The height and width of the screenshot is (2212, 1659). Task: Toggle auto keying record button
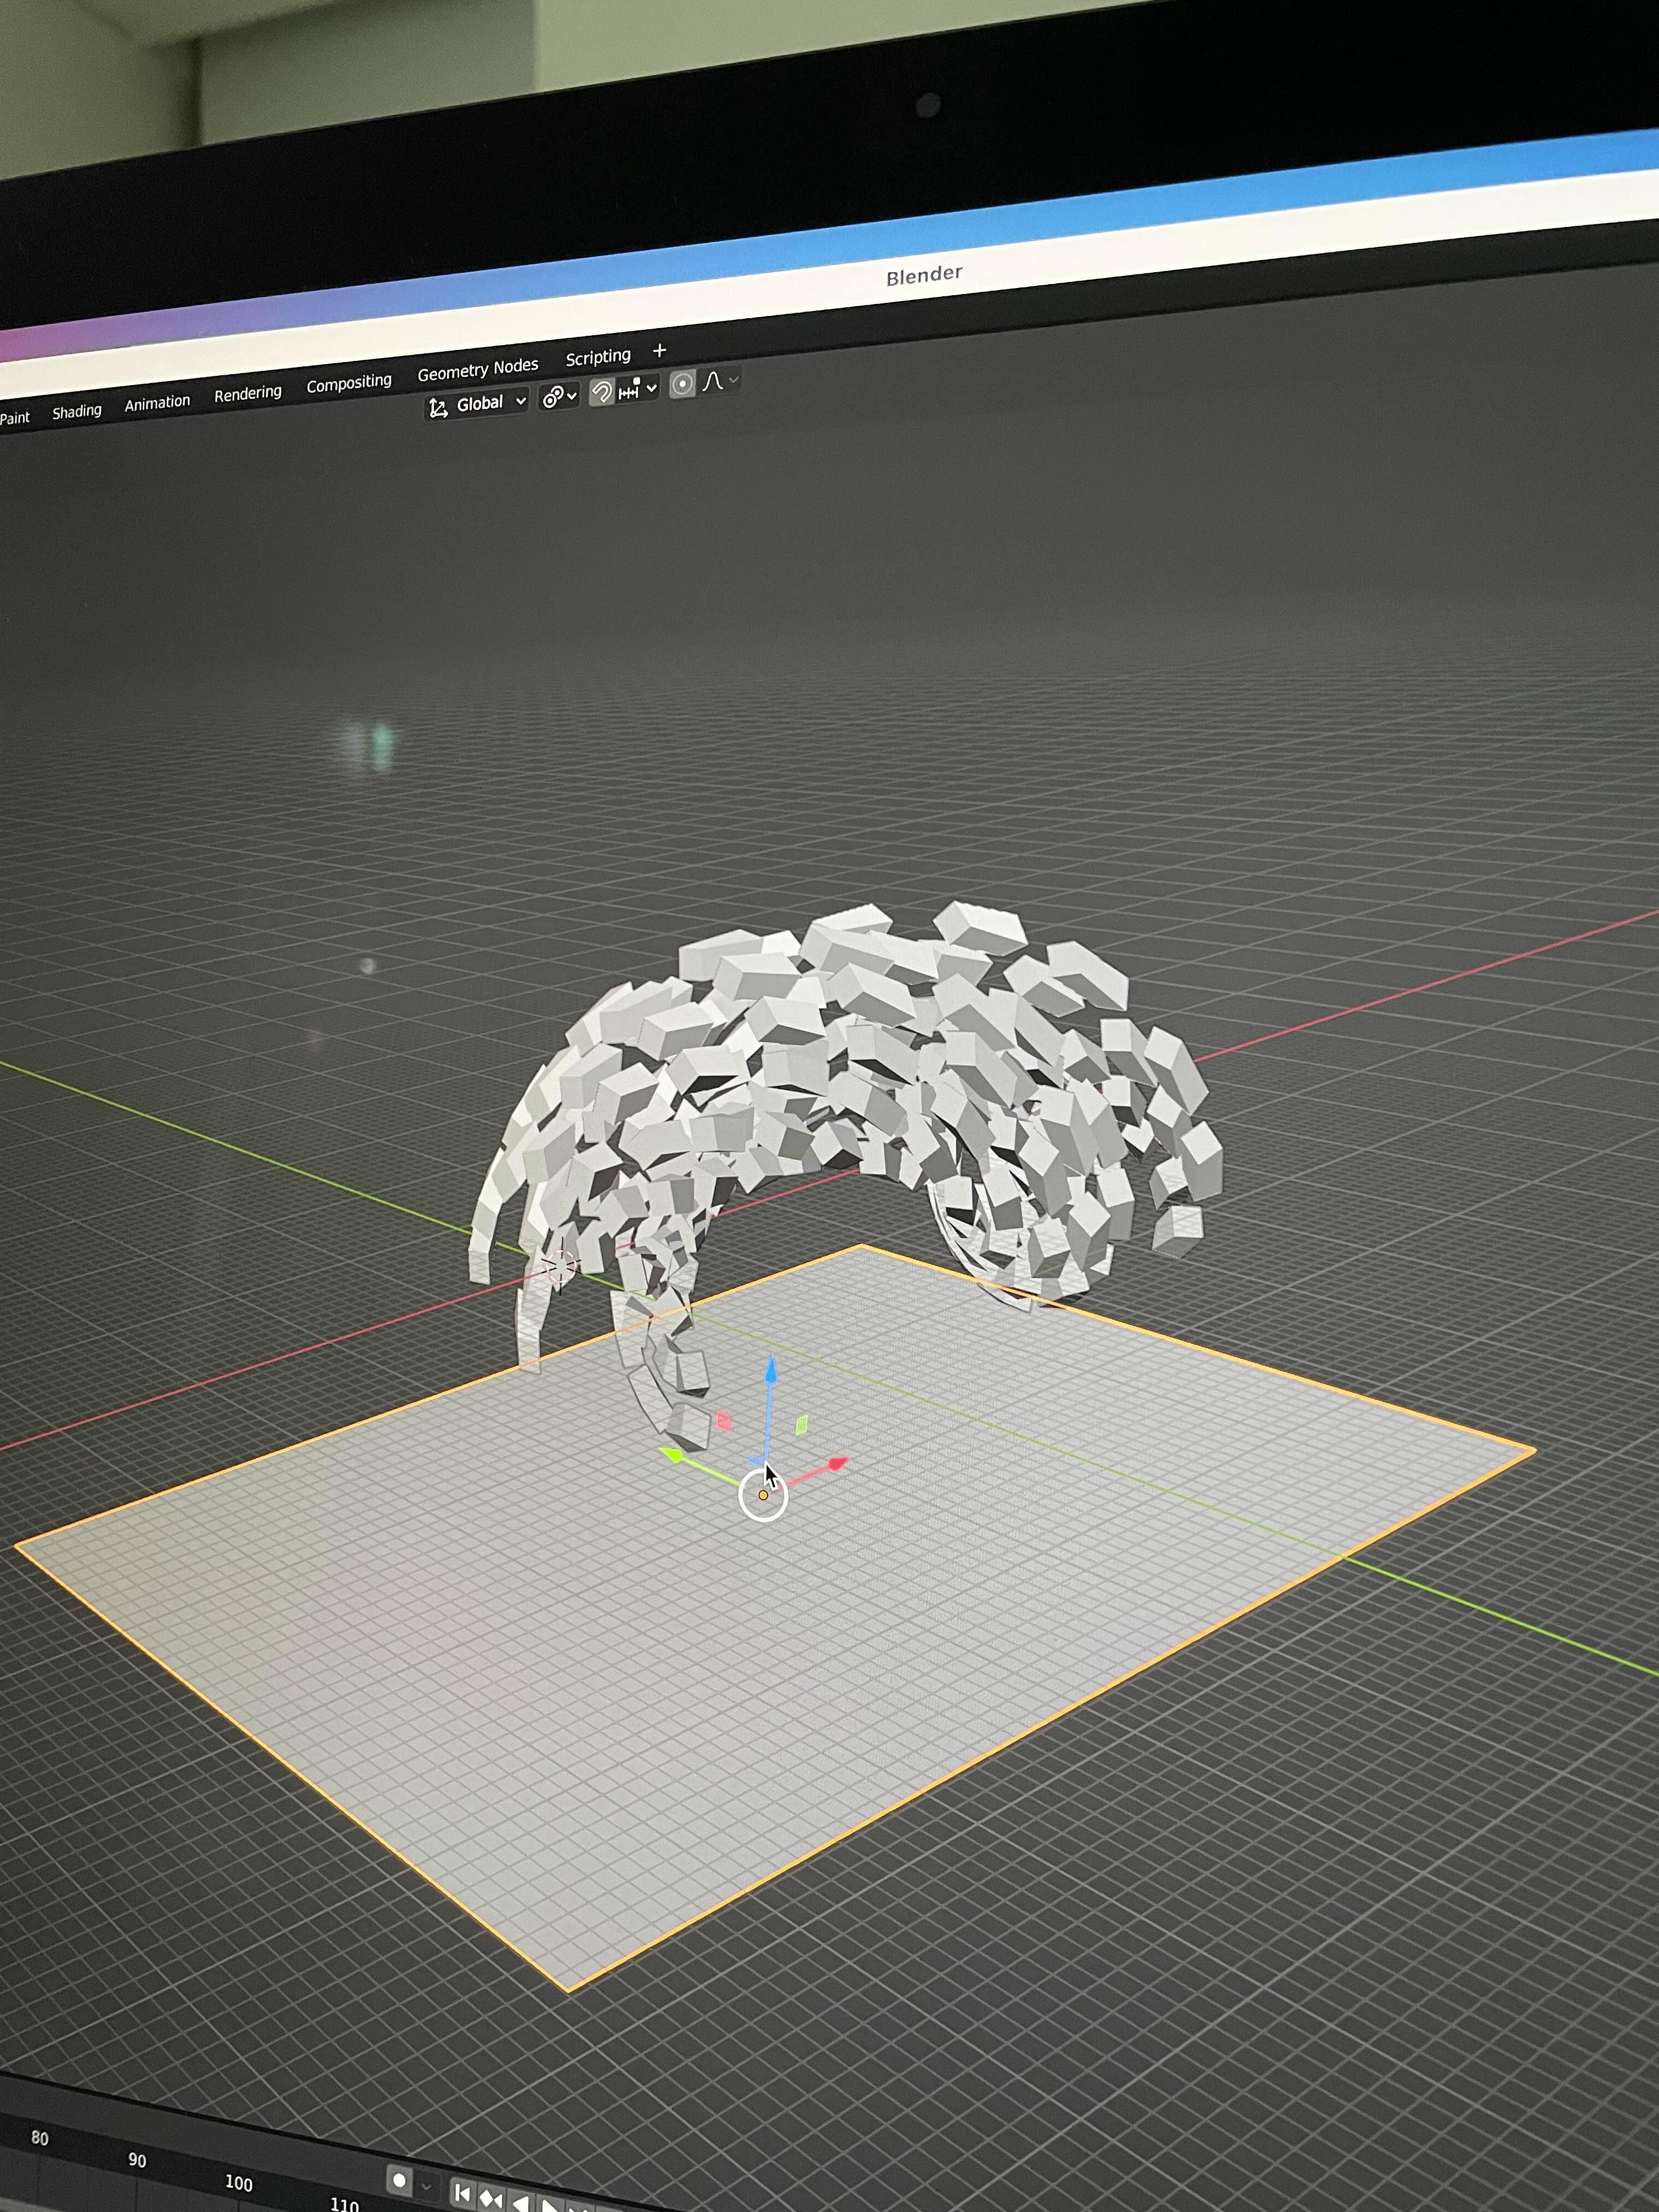point(399,2181)
